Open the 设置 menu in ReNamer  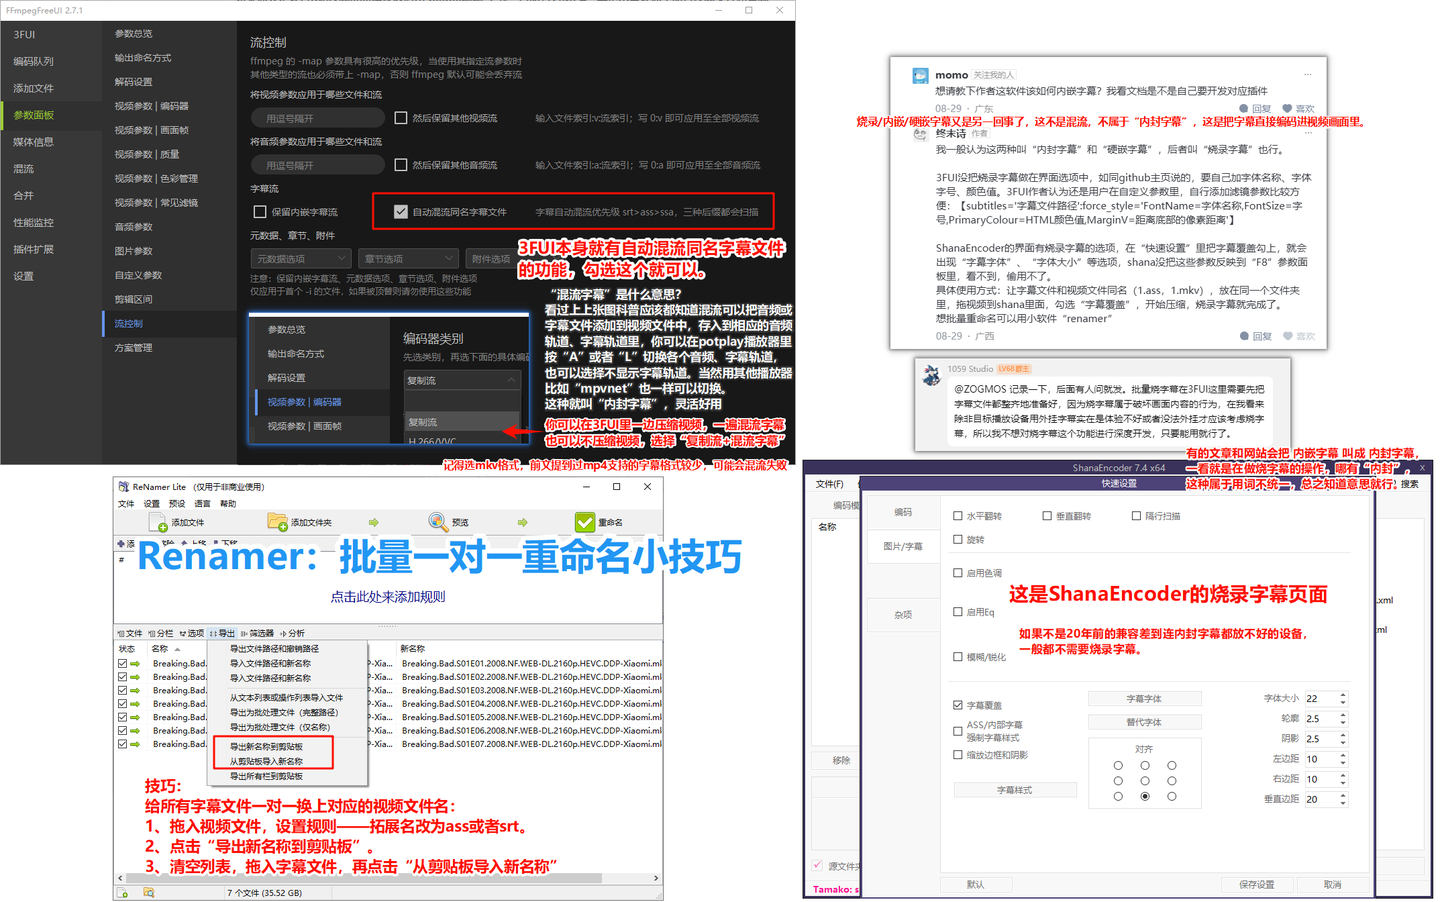[151, 504]
